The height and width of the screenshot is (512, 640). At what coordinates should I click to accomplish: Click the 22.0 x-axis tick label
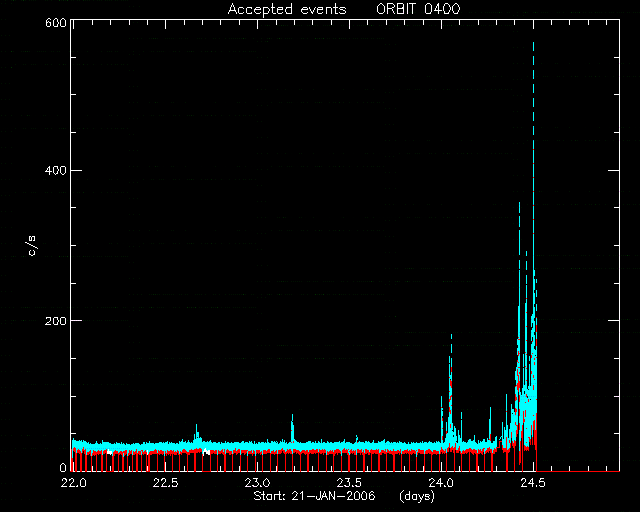[x=73, y=483]
